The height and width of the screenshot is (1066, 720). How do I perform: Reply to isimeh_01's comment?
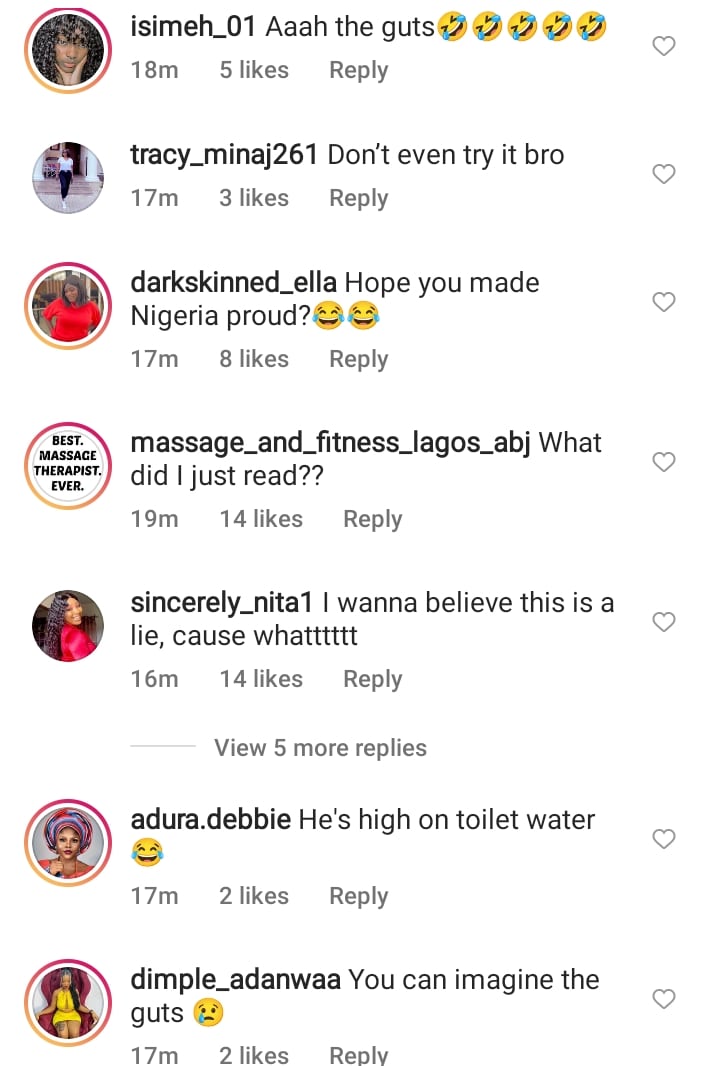click(x=358, y=71)
